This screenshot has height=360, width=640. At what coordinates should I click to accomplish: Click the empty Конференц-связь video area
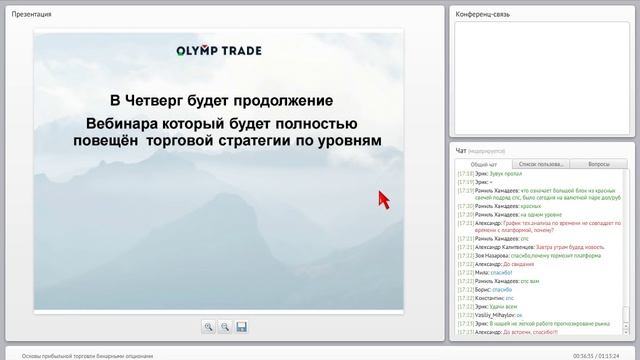(x=542, y=78)
